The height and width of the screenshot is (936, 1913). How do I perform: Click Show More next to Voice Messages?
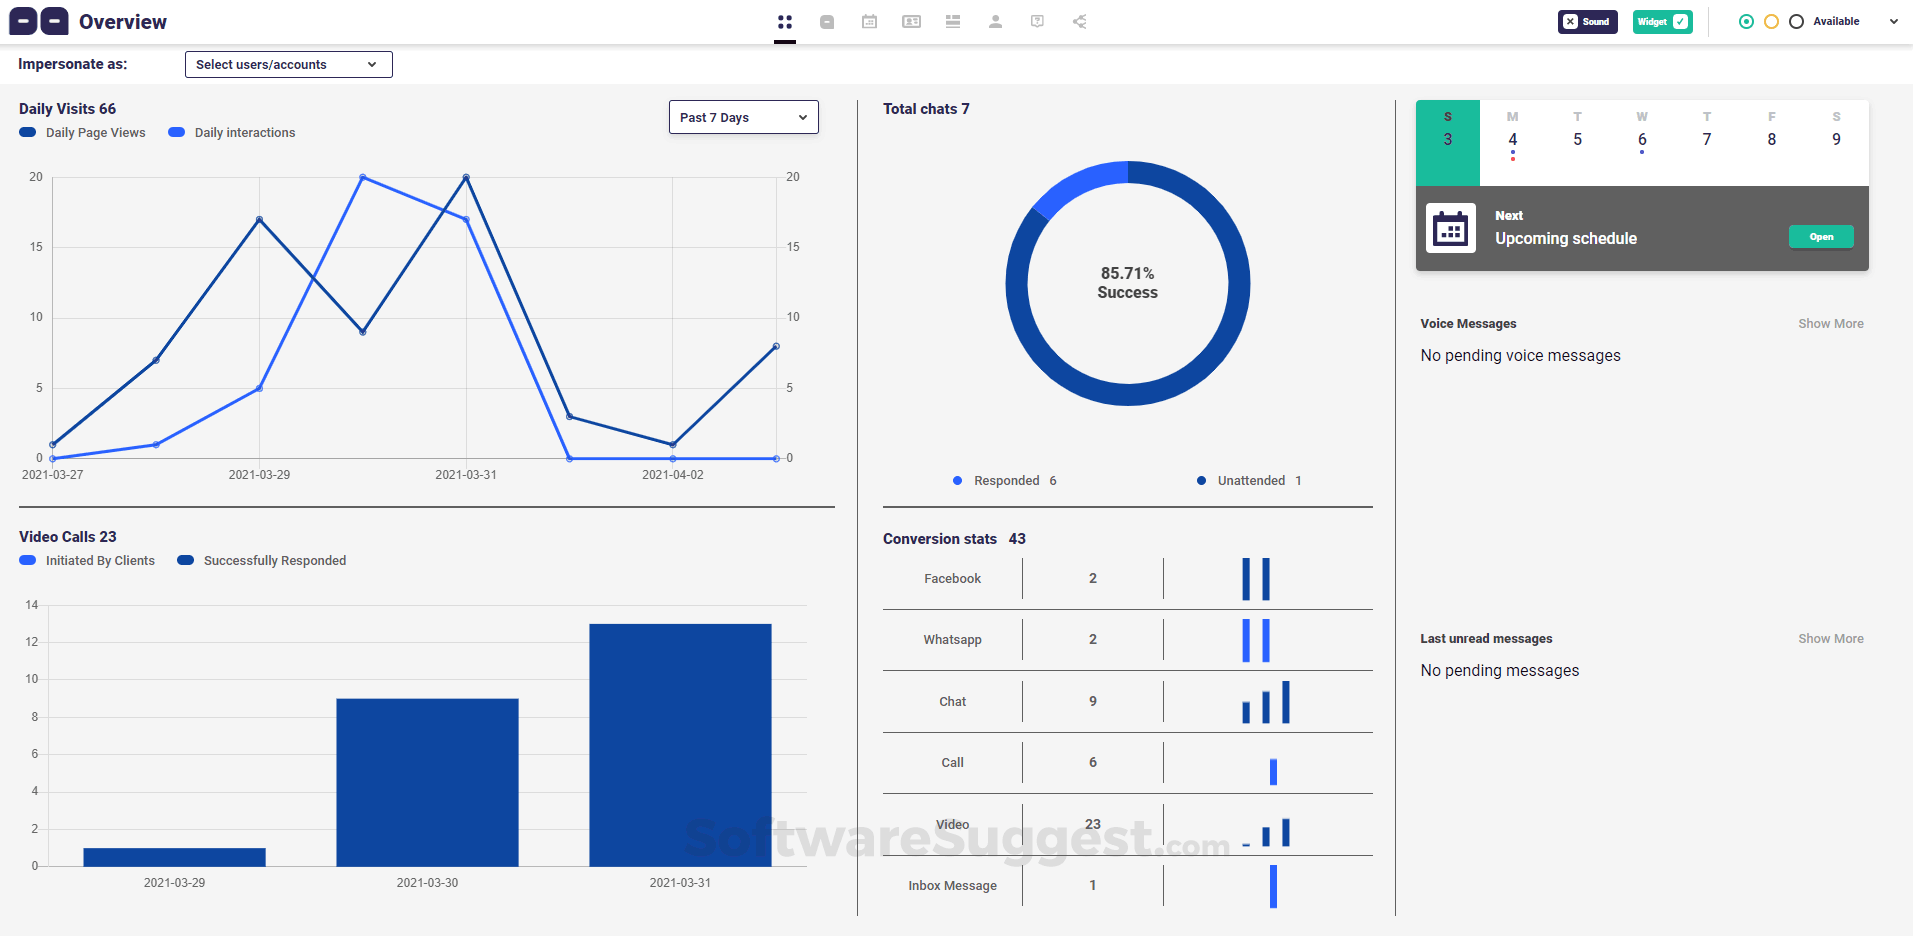pyautogui.click(x=1830, y=324)
